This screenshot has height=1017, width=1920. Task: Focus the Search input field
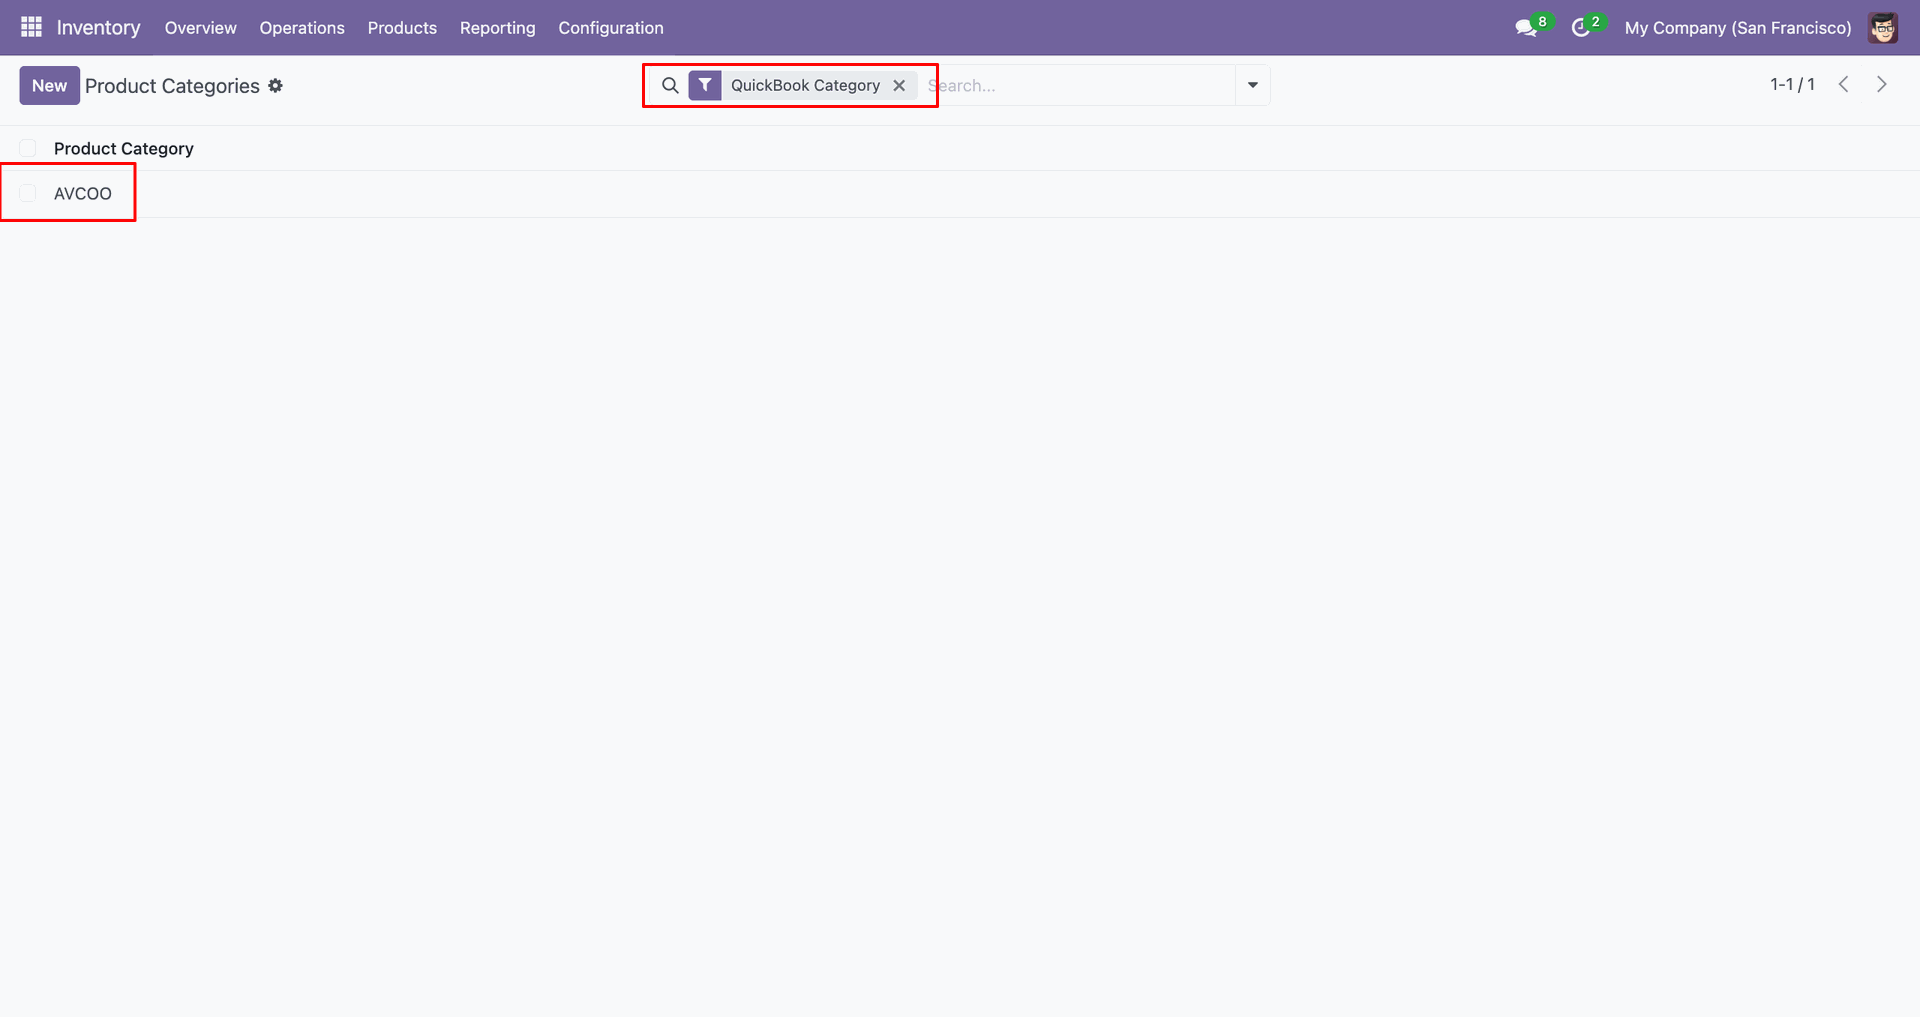(1080, 85)
